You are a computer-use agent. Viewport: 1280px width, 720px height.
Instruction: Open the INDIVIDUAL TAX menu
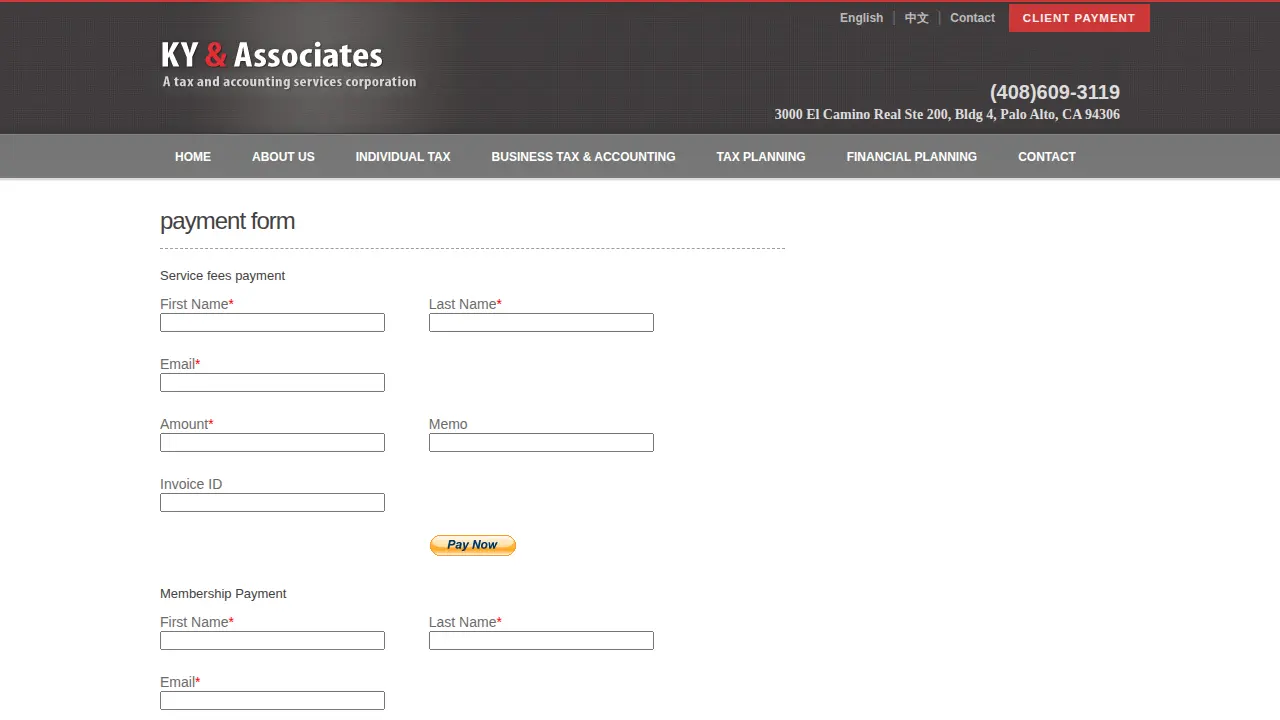(403, 157)
